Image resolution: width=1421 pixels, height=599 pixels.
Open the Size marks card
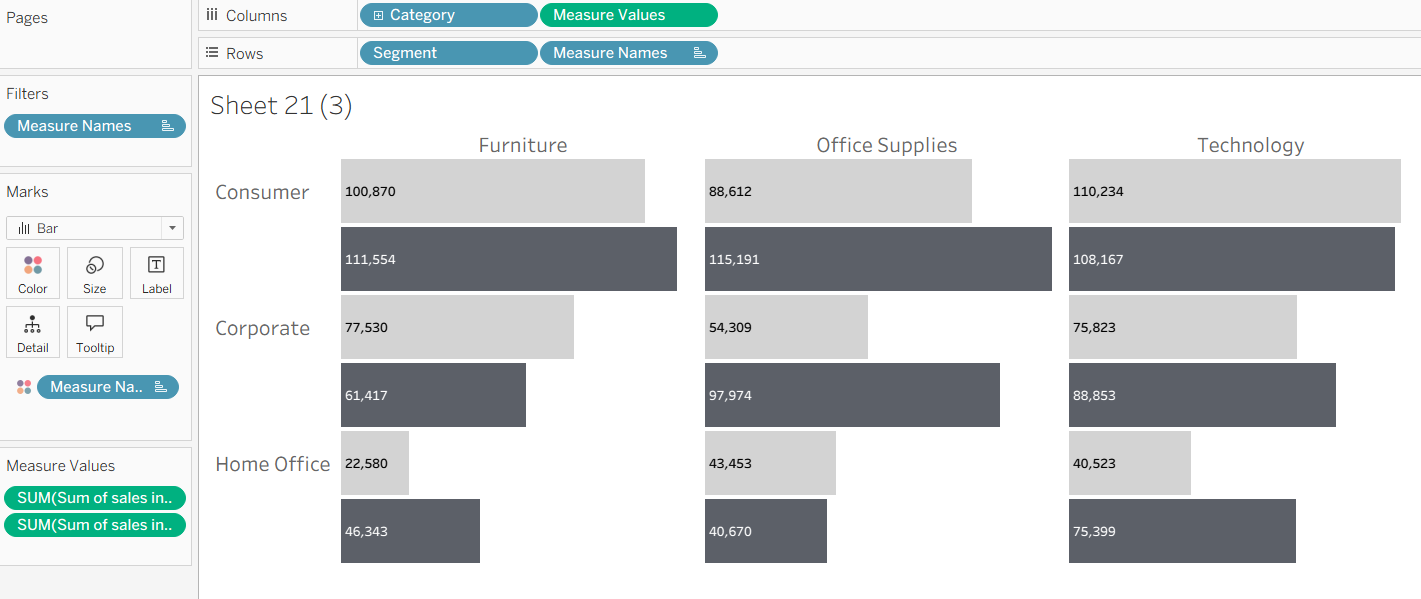tap(95, 273)
